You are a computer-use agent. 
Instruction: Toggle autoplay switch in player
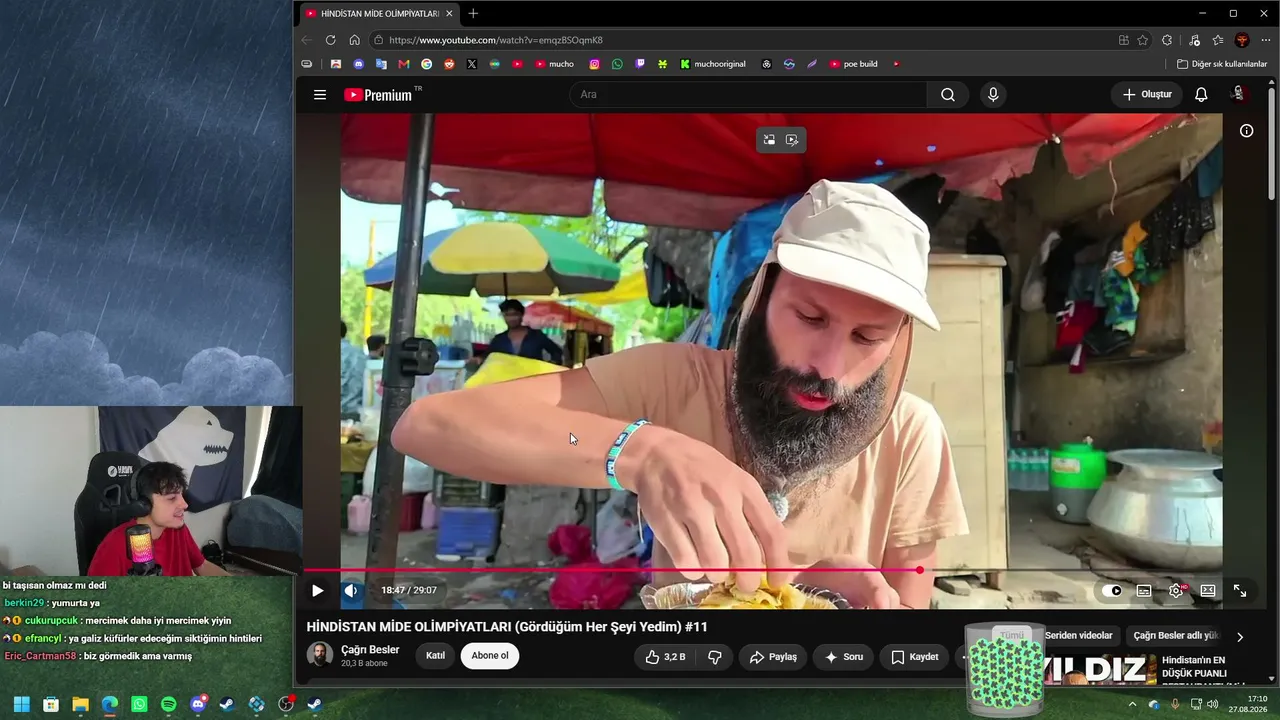click(1112, 591)
